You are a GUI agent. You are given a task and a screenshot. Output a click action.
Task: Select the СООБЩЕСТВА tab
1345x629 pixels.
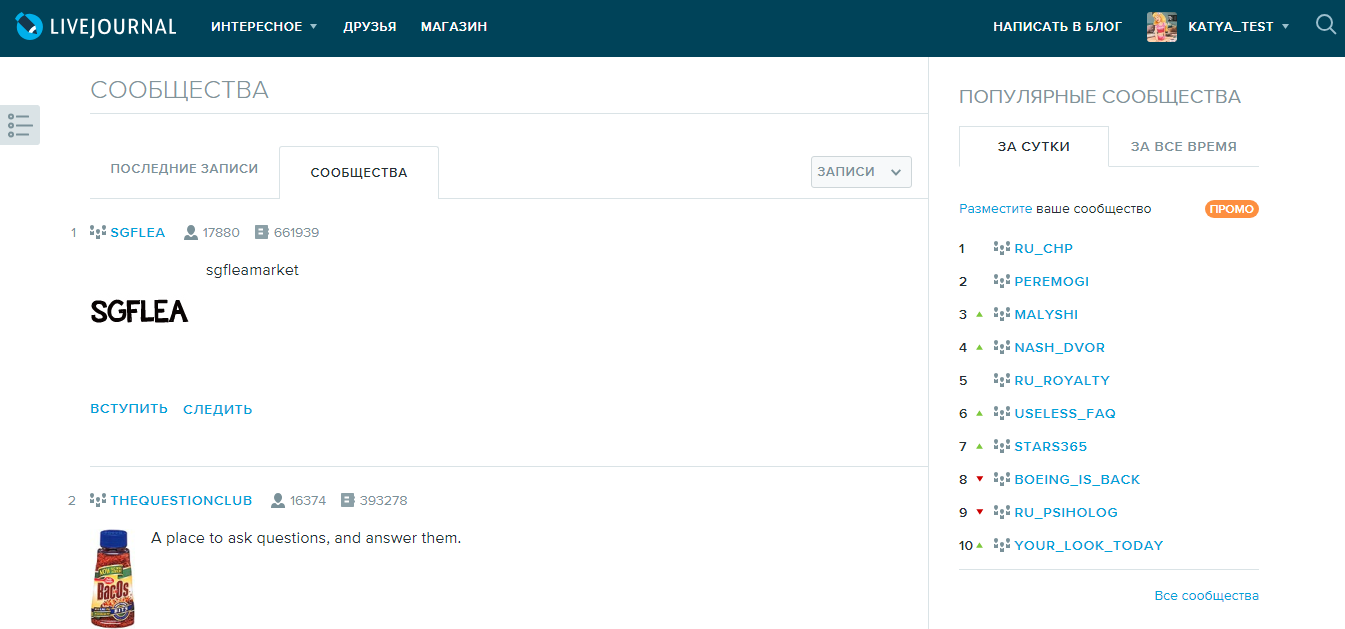click(359, 172)
